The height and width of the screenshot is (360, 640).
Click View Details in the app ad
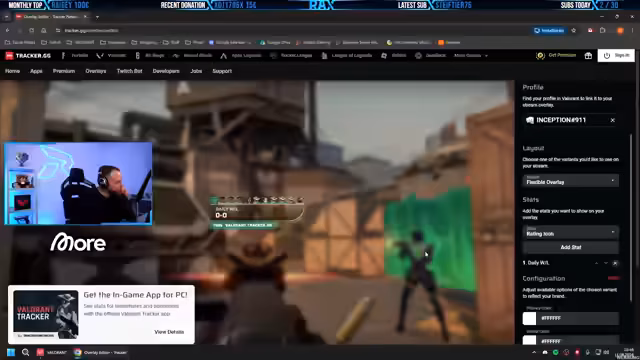pyautogui.click(x=169, y=332)
